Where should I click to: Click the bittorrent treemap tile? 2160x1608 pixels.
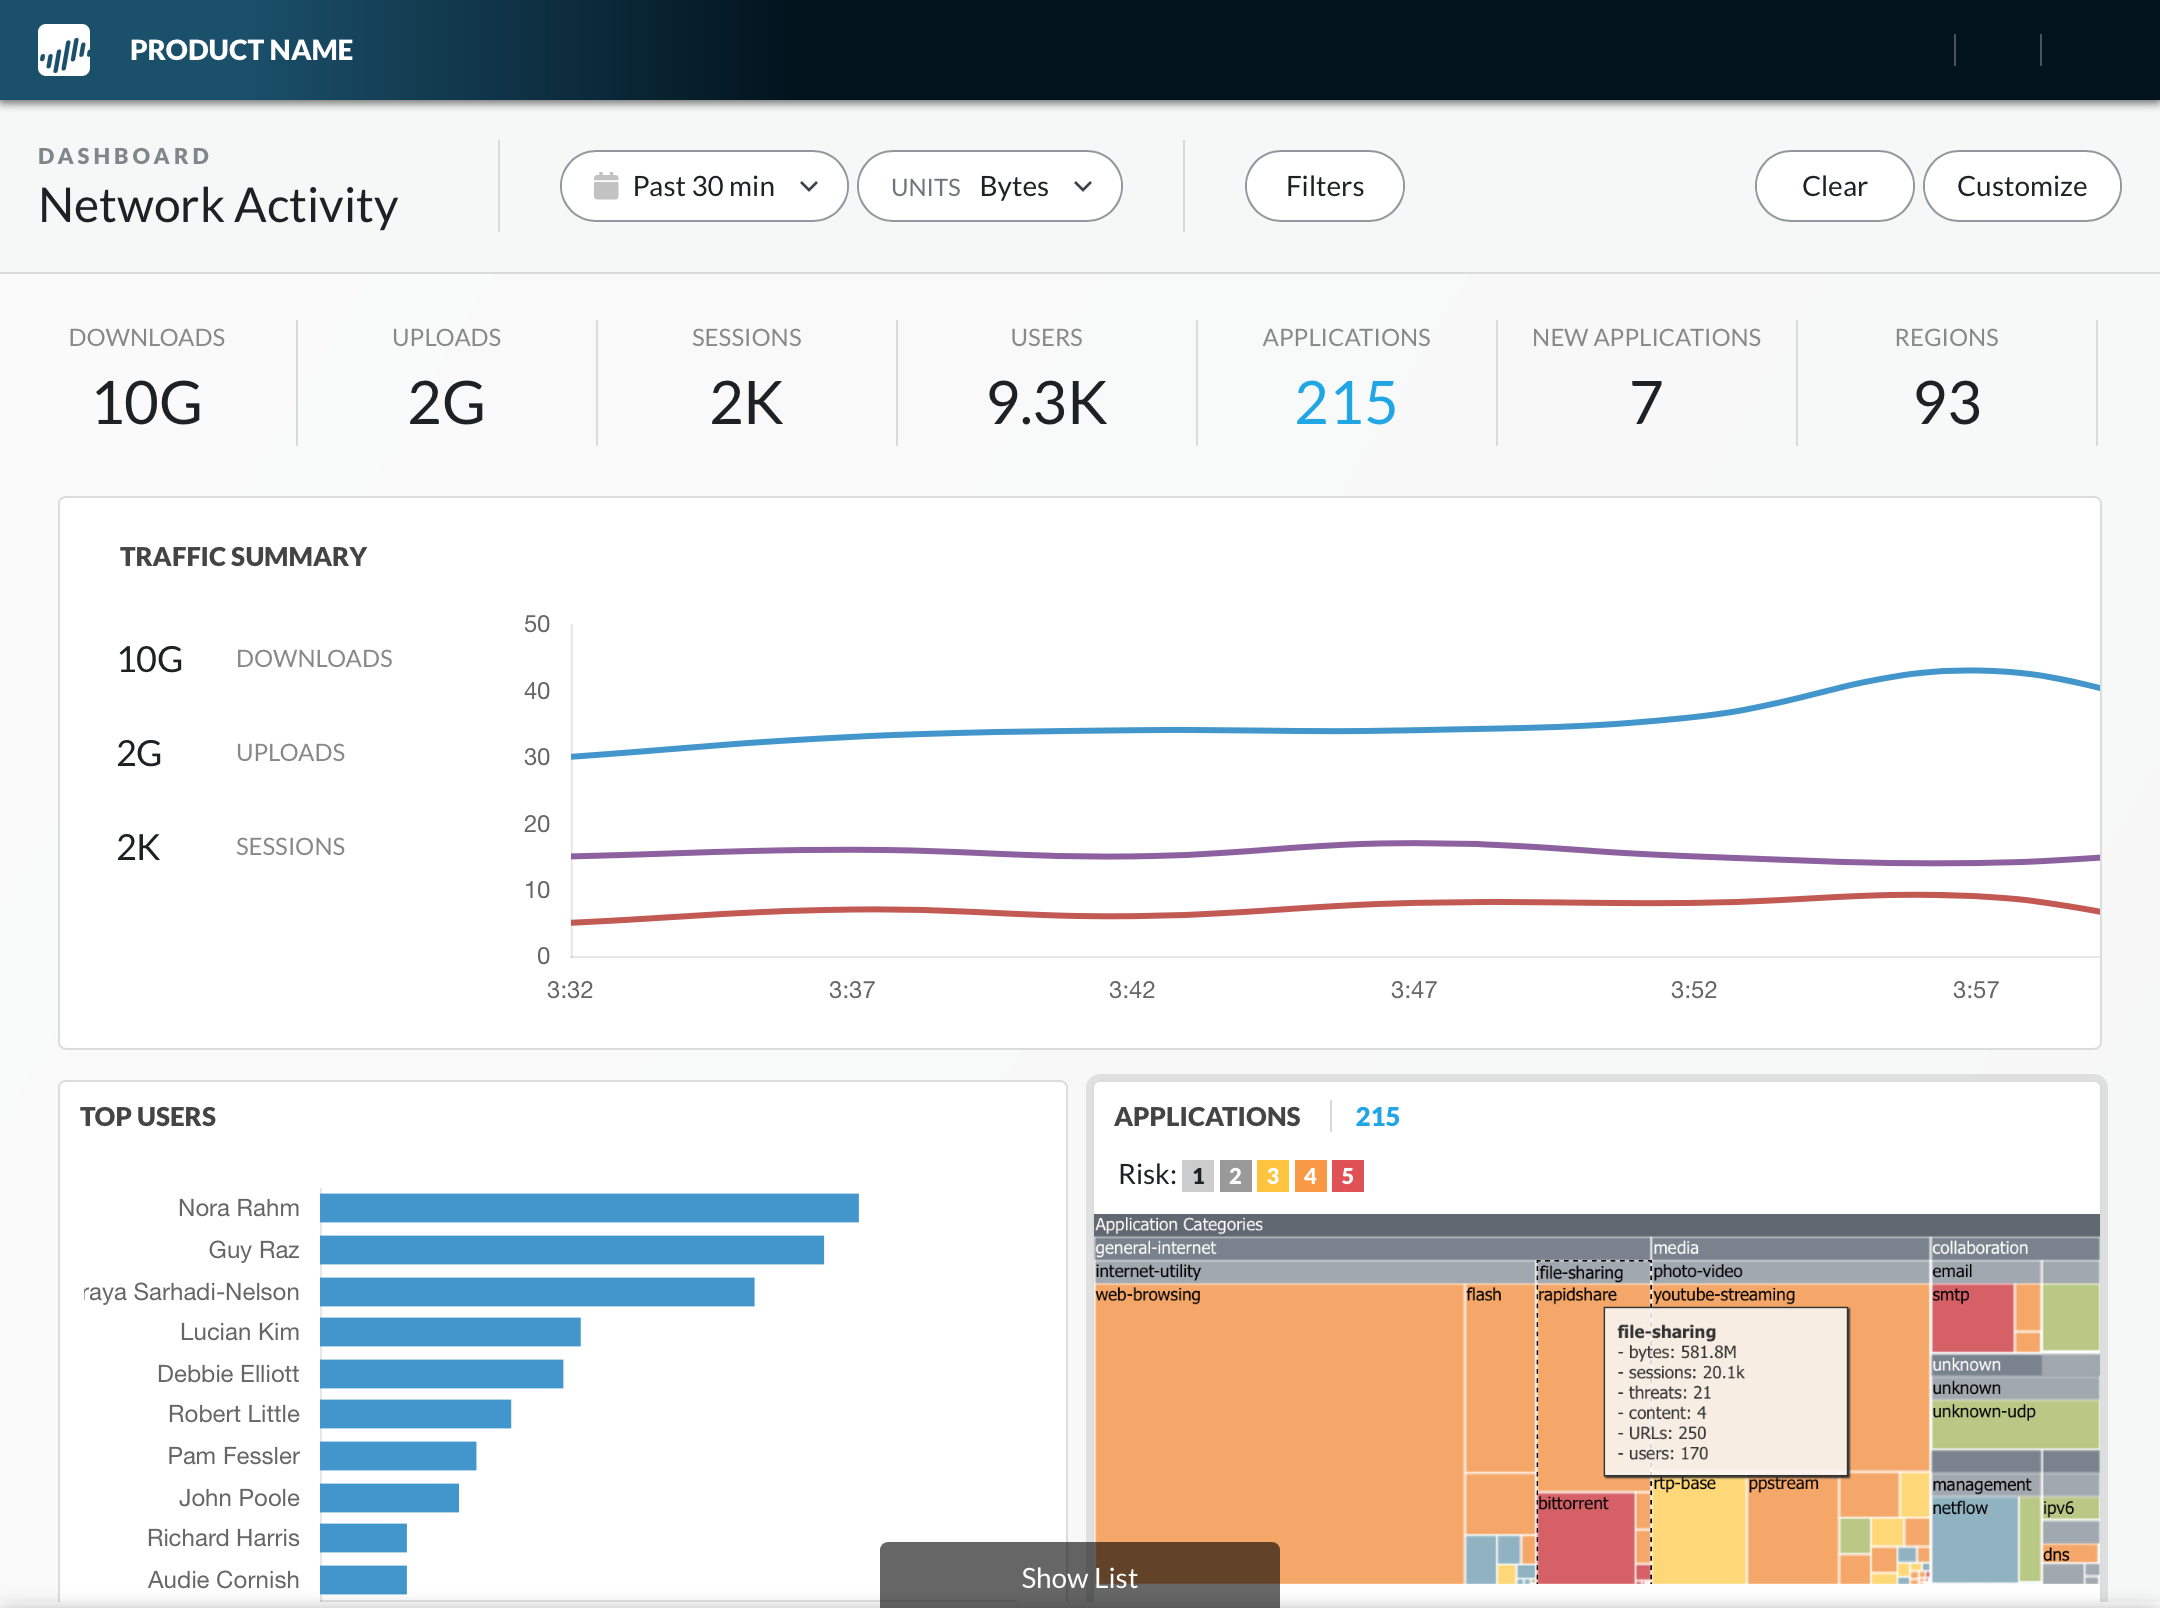(1585, 1540)
